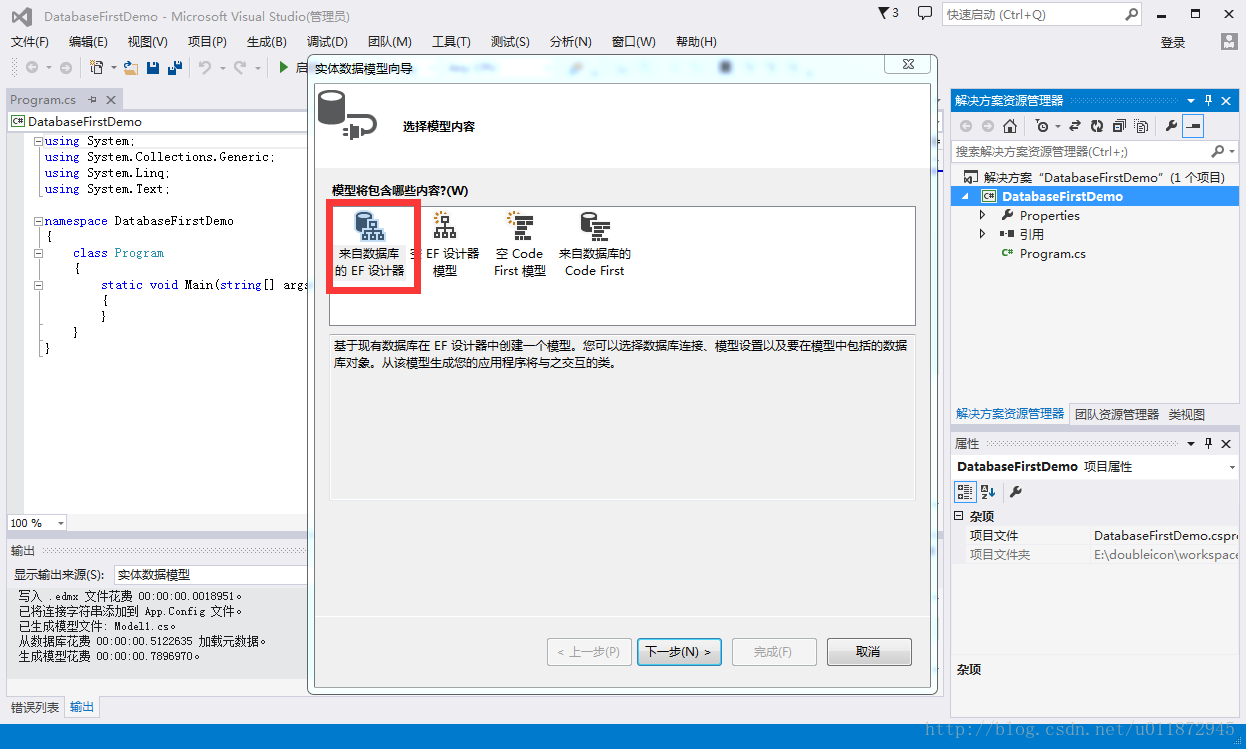Toggle Preview Selected Items button
This screenshot has width=1246, height=749.
[x=1193, y=126]
